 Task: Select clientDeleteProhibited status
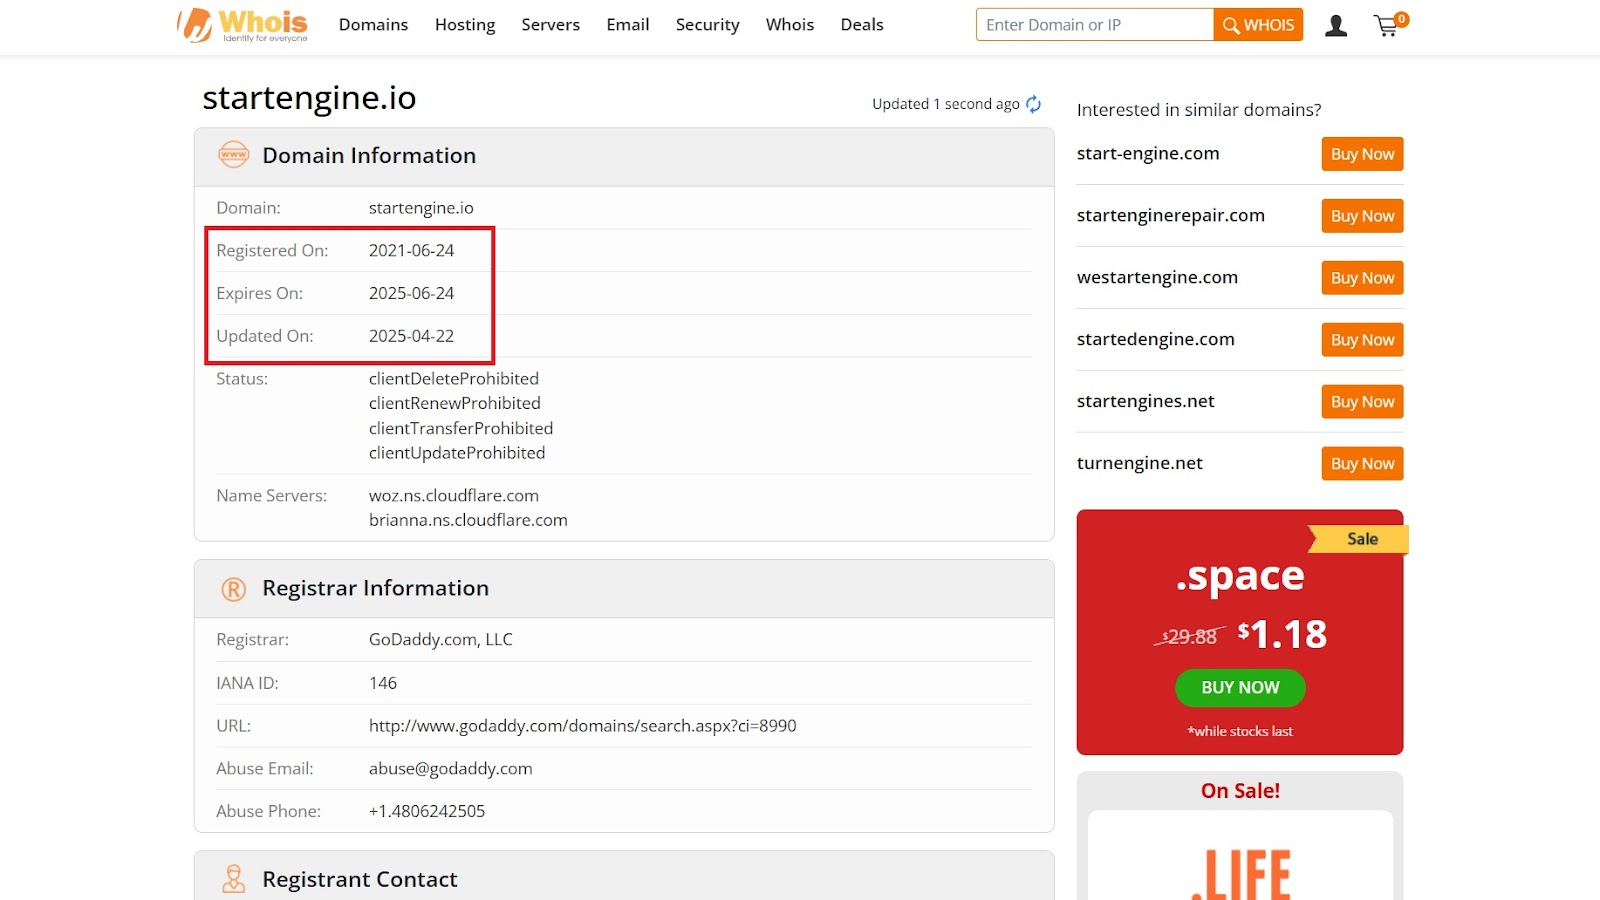454,379
